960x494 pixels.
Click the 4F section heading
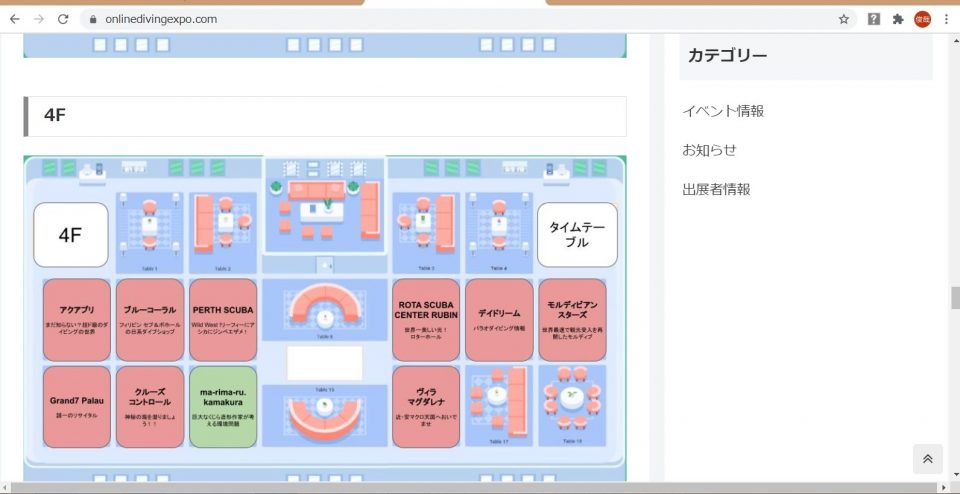[x=325, y=116]
